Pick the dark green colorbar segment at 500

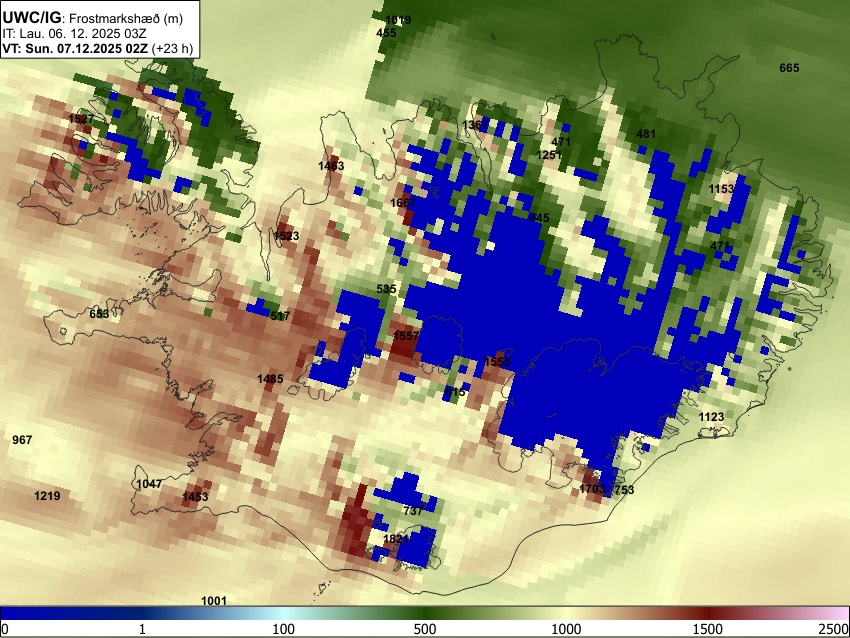424,613
